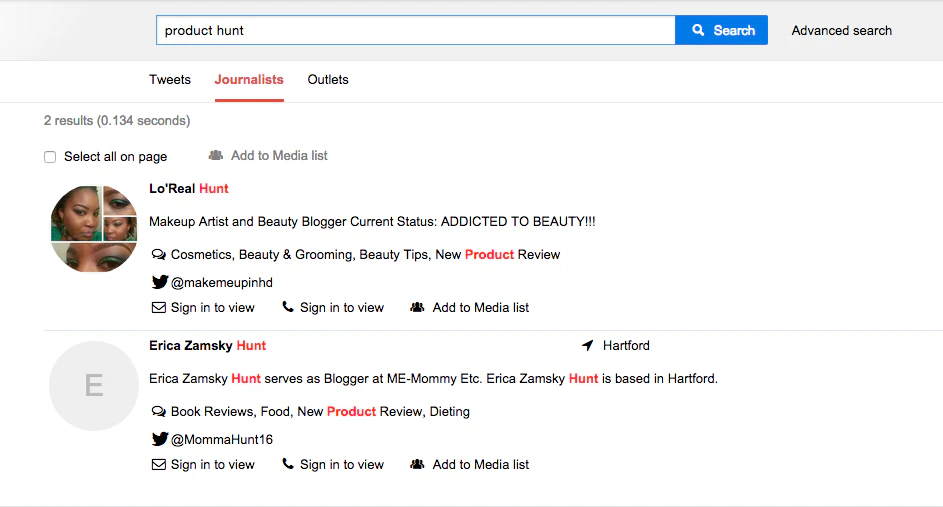Click Sign in to view phone for Lo'Real Hunt
Screen dimensions: 943x507
(x=342, y=307)
